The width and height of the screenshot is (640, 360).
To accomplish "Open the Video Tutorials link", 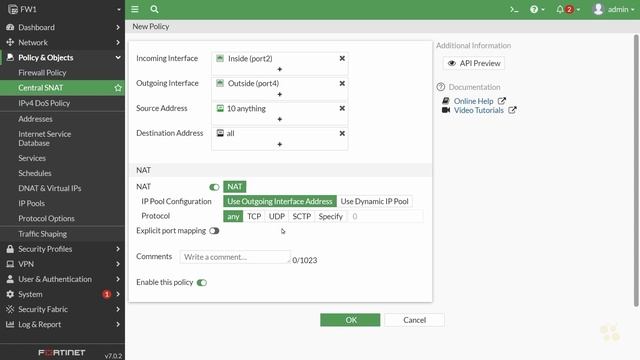I will [x=479, y=110].
